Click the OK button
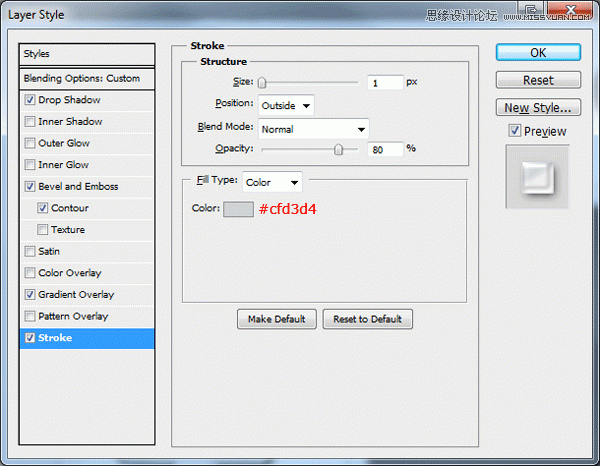Viewport: 600px width, 466px height. (538, 52)
